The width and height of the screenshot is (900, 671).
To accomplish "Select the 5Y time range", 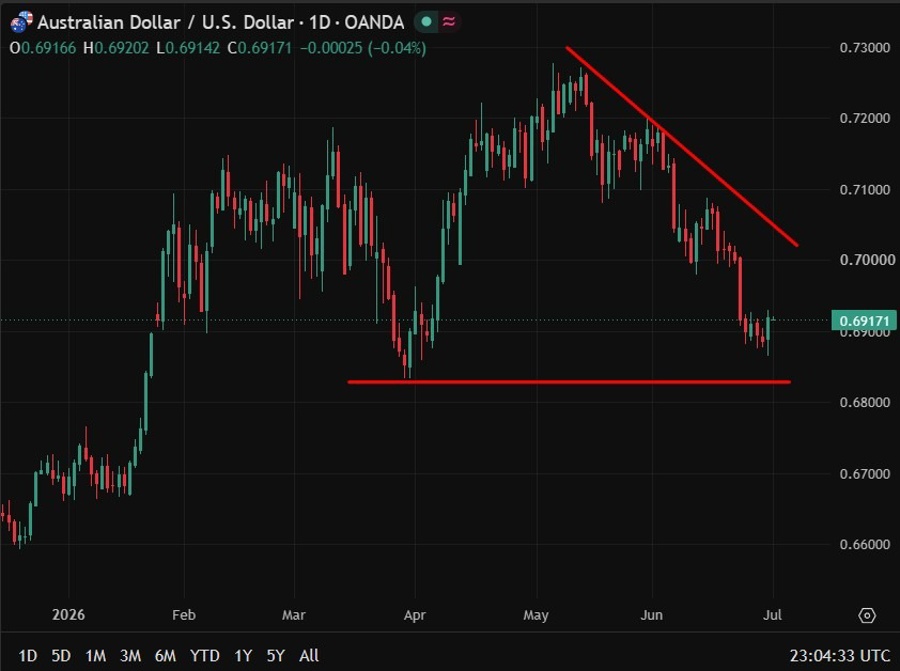I will pos(276,656).
